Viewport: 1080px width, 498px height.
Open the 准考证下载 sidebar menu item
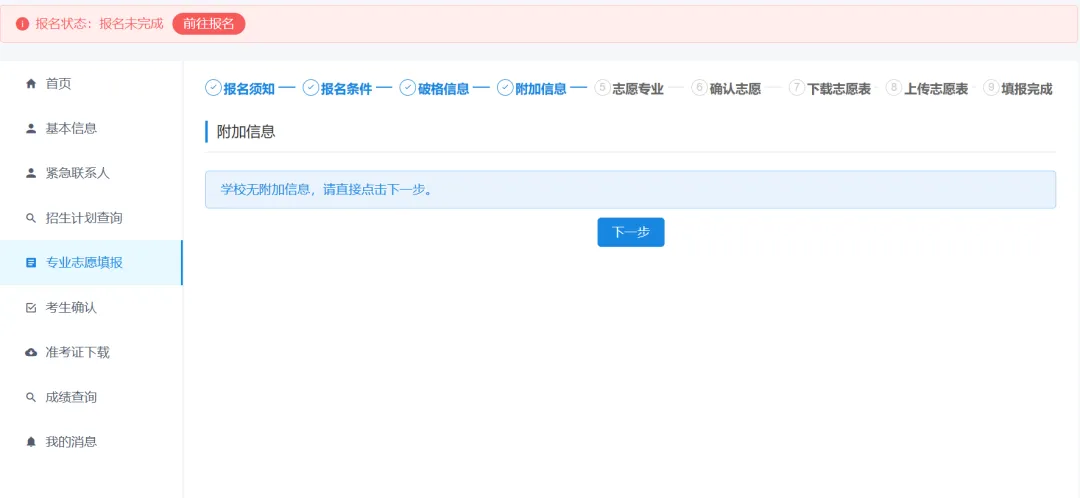pos(91,353)
